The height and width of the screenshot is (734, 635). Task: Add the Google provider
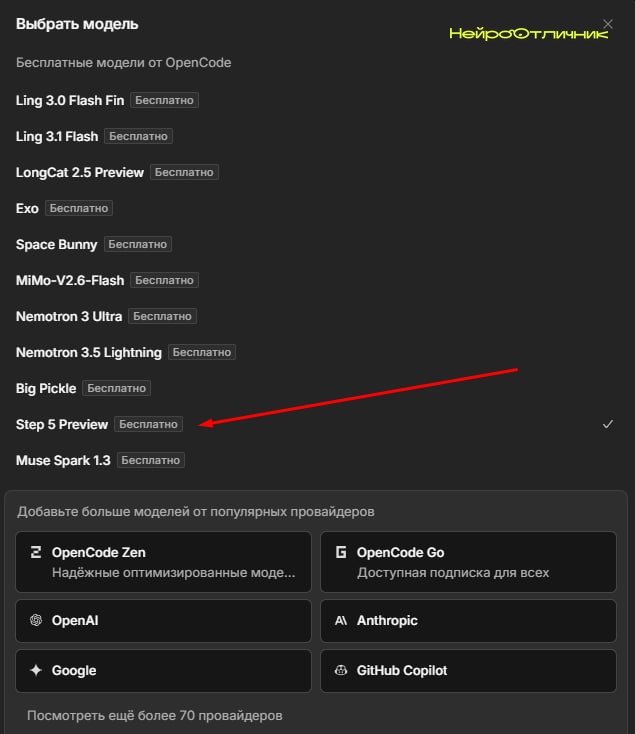pyautogui.click(x=163, y=671)
